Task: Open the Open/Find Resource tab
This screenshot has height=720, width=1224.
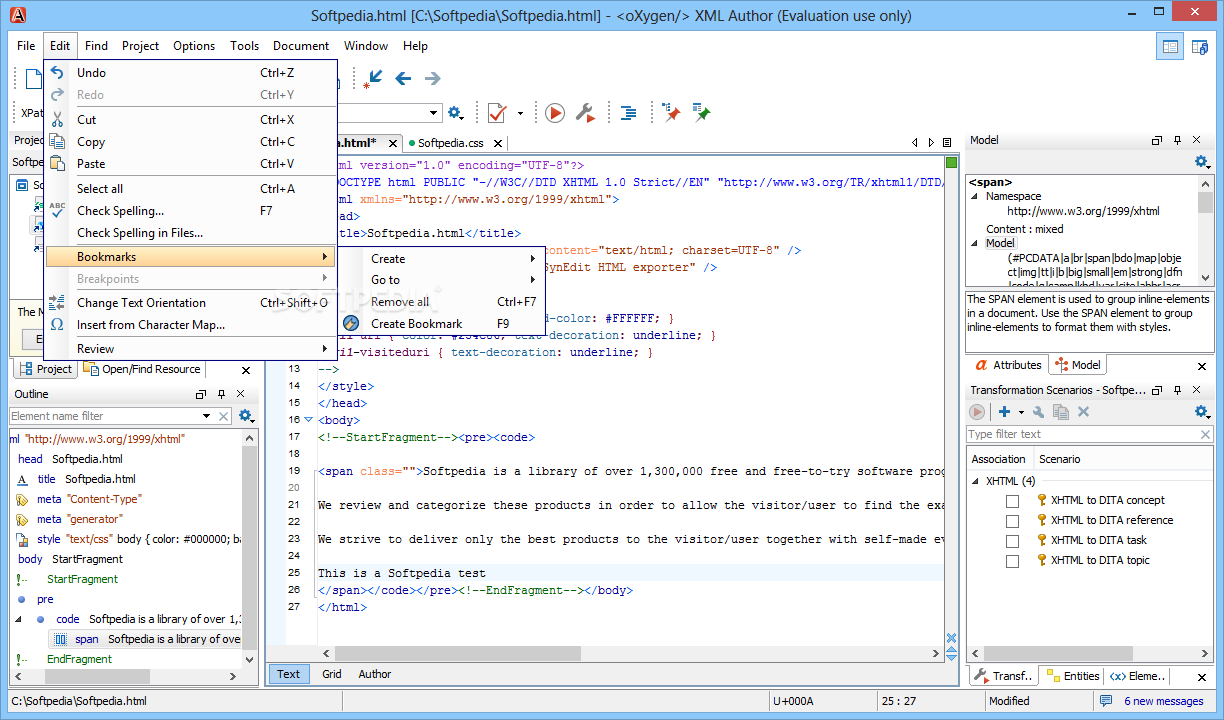Action: [x=142, y=369]
